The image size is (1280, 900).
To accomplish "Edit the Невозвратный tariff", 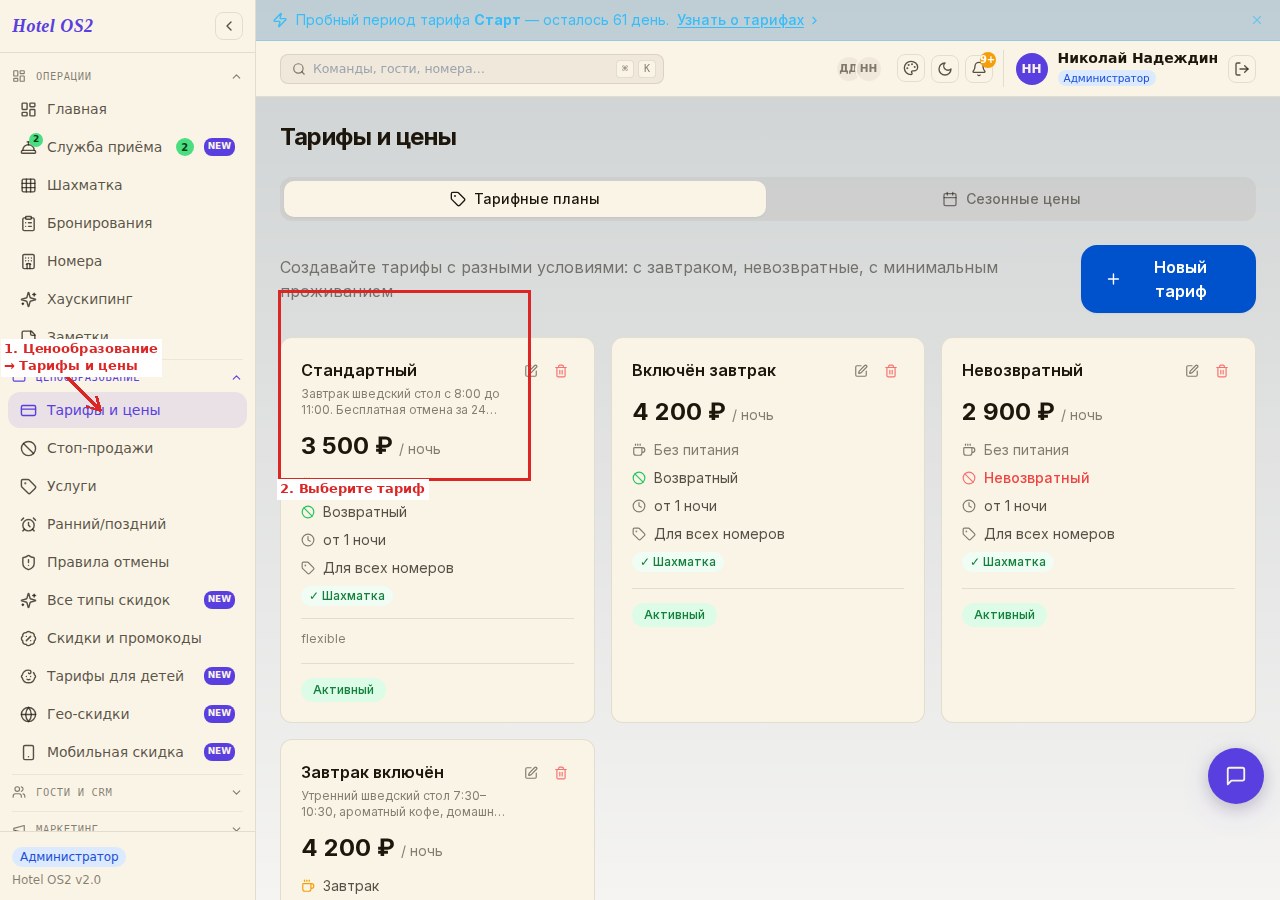I will [1192, 371].
